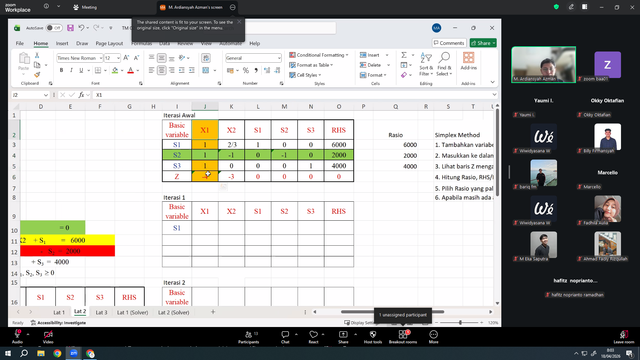Open the Font Color dropdown arrow
640x360 pixels.
(138, 71)
